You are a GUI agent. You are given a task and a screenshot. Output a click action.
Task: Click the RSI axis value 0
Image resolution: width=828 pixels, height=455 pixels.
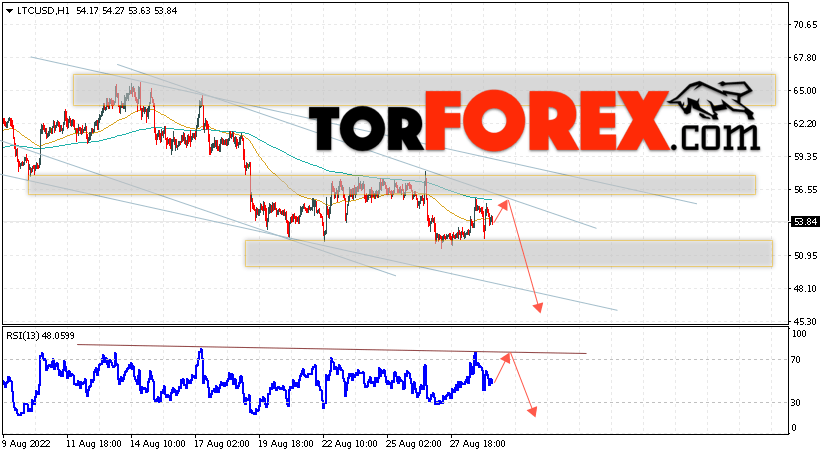click(794, 428)
